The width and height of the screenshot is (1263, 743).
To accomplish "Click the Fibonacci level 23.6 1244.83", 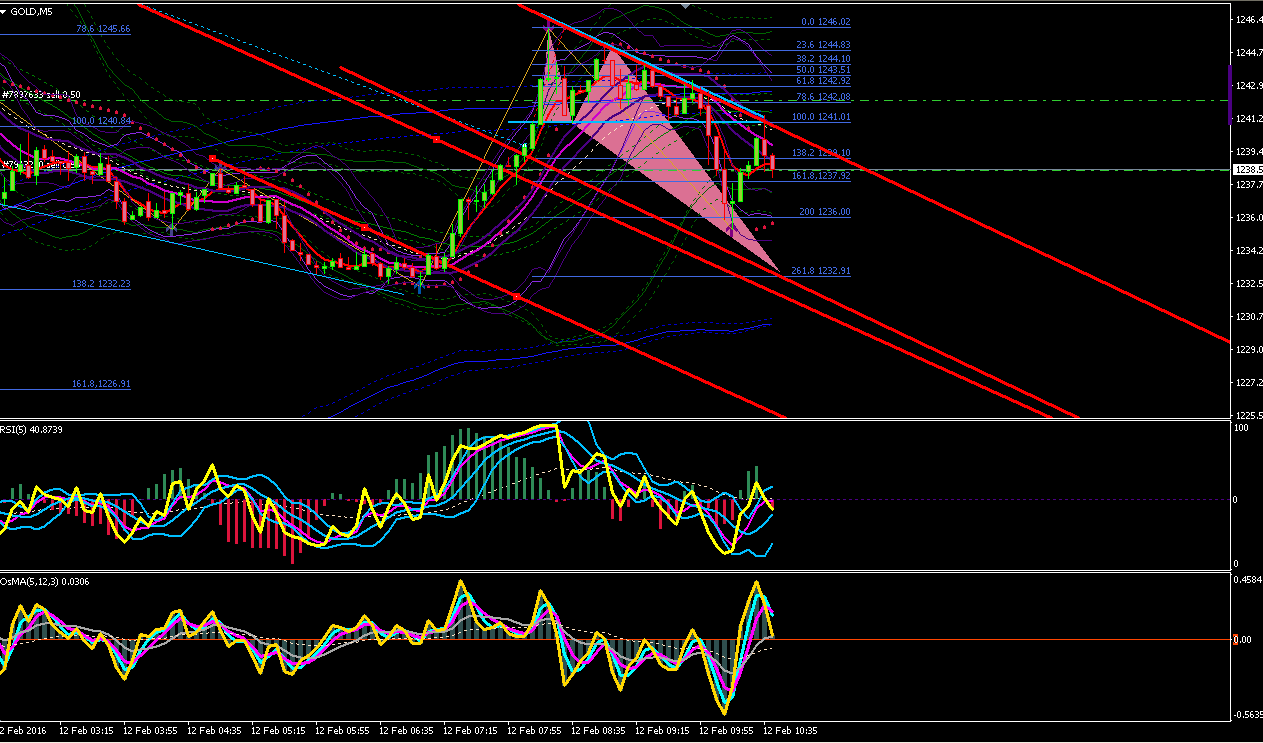I will pyautogui.click(x=823, y=45).
